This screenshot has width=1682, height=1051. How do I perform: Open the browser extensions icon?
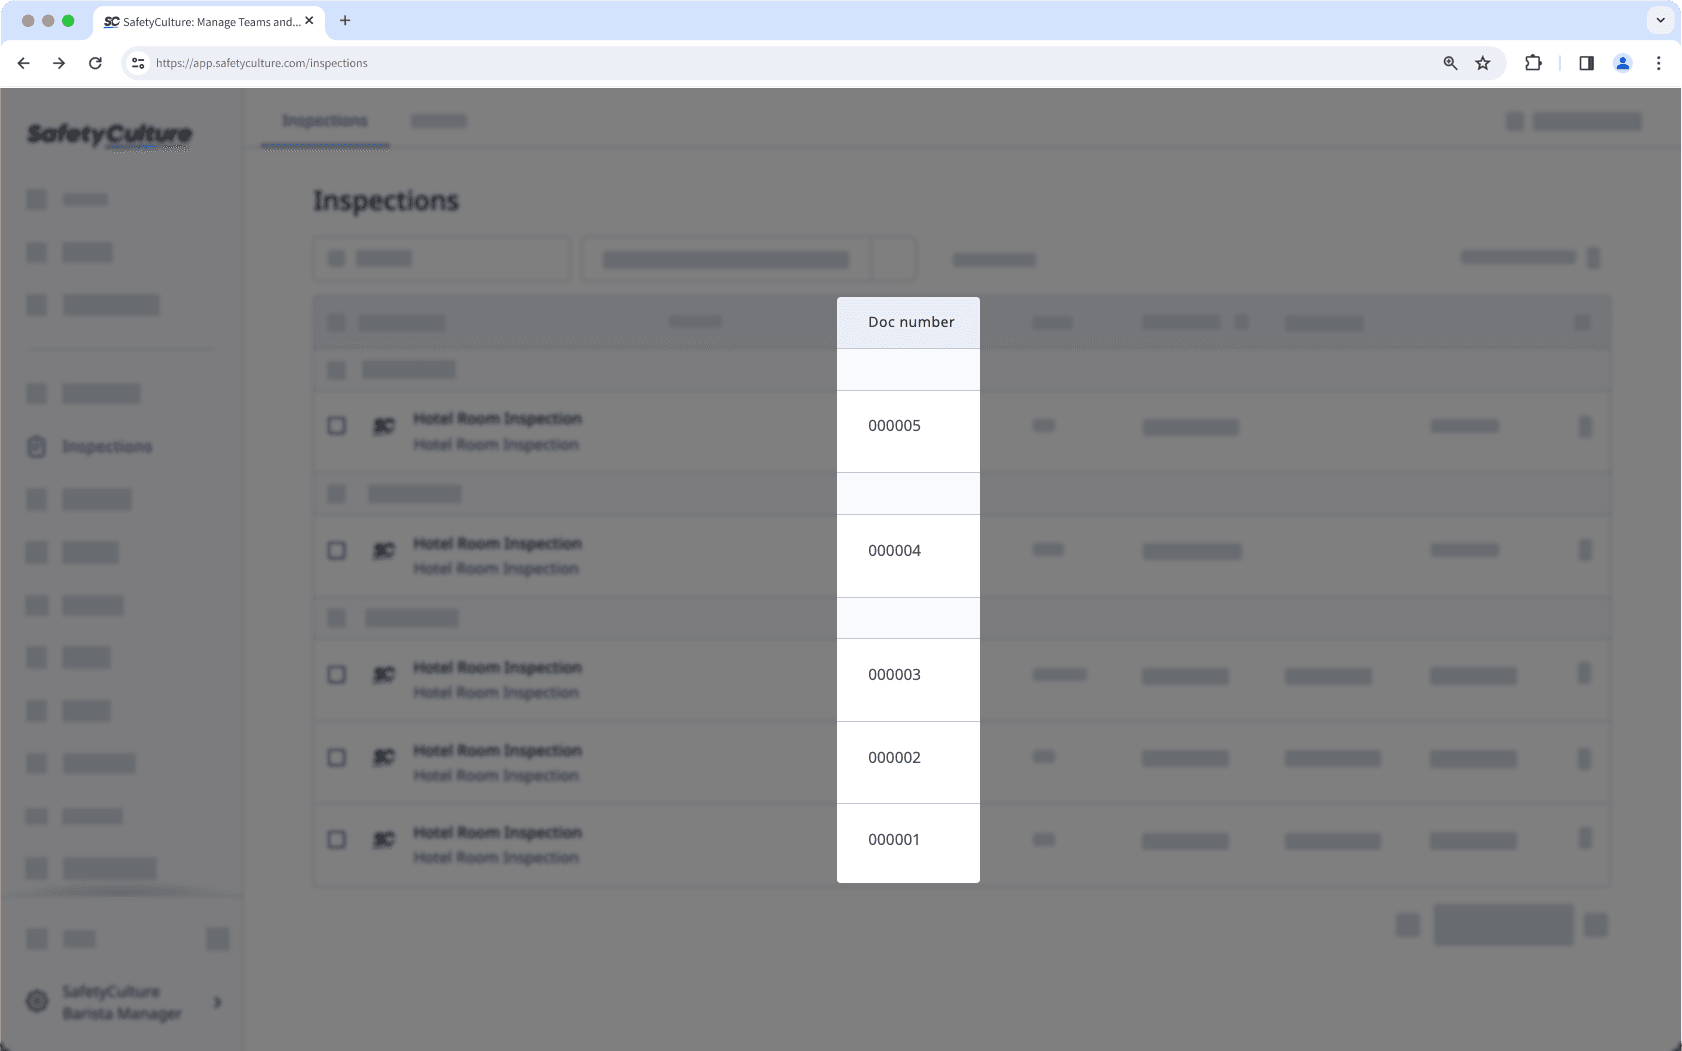point(1533,62)
